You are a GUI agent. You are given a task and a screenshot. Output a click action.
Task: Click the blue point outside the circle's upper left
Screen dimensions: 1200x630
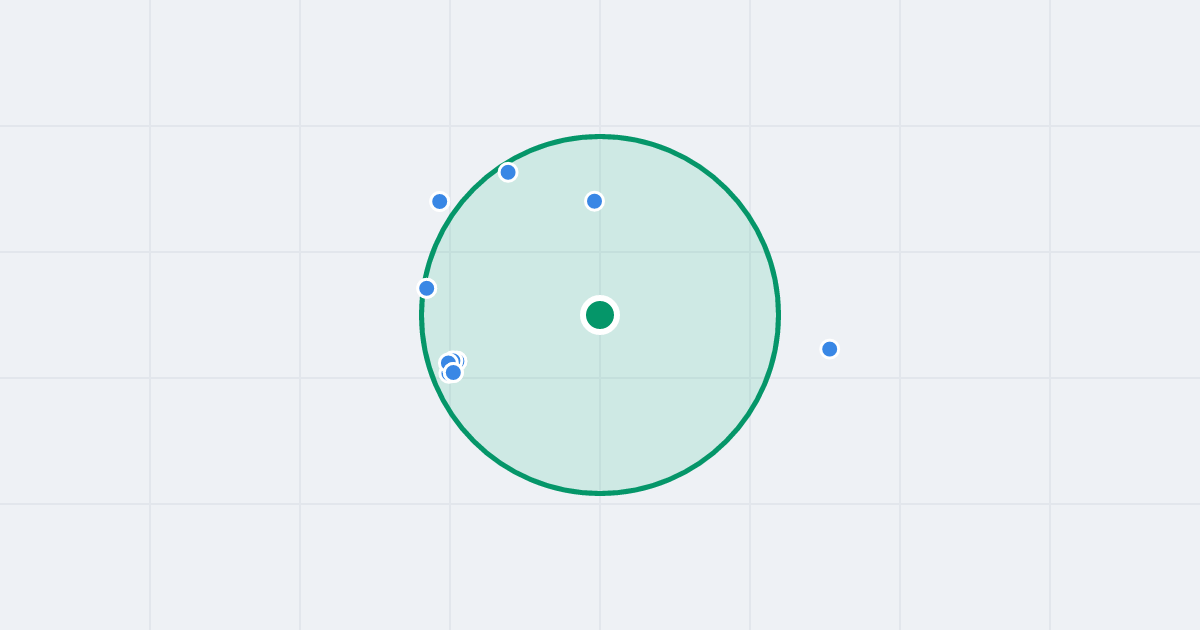pyautogui.click(x=439, y=201)
